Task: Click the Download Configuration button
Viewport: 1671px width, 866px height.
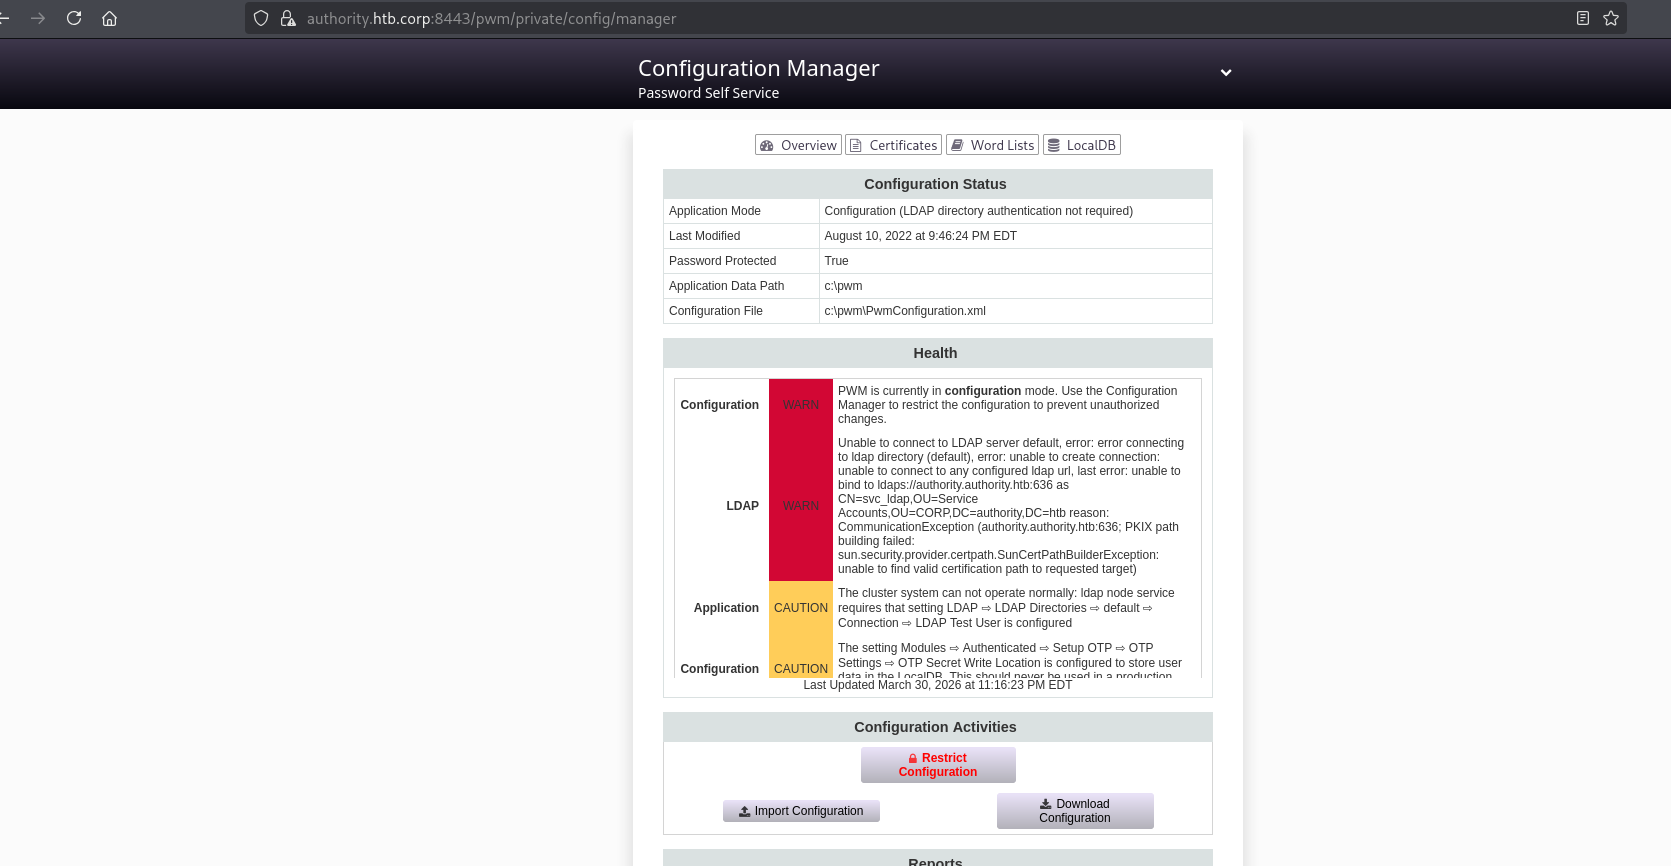Action: tap(1075, 811)
